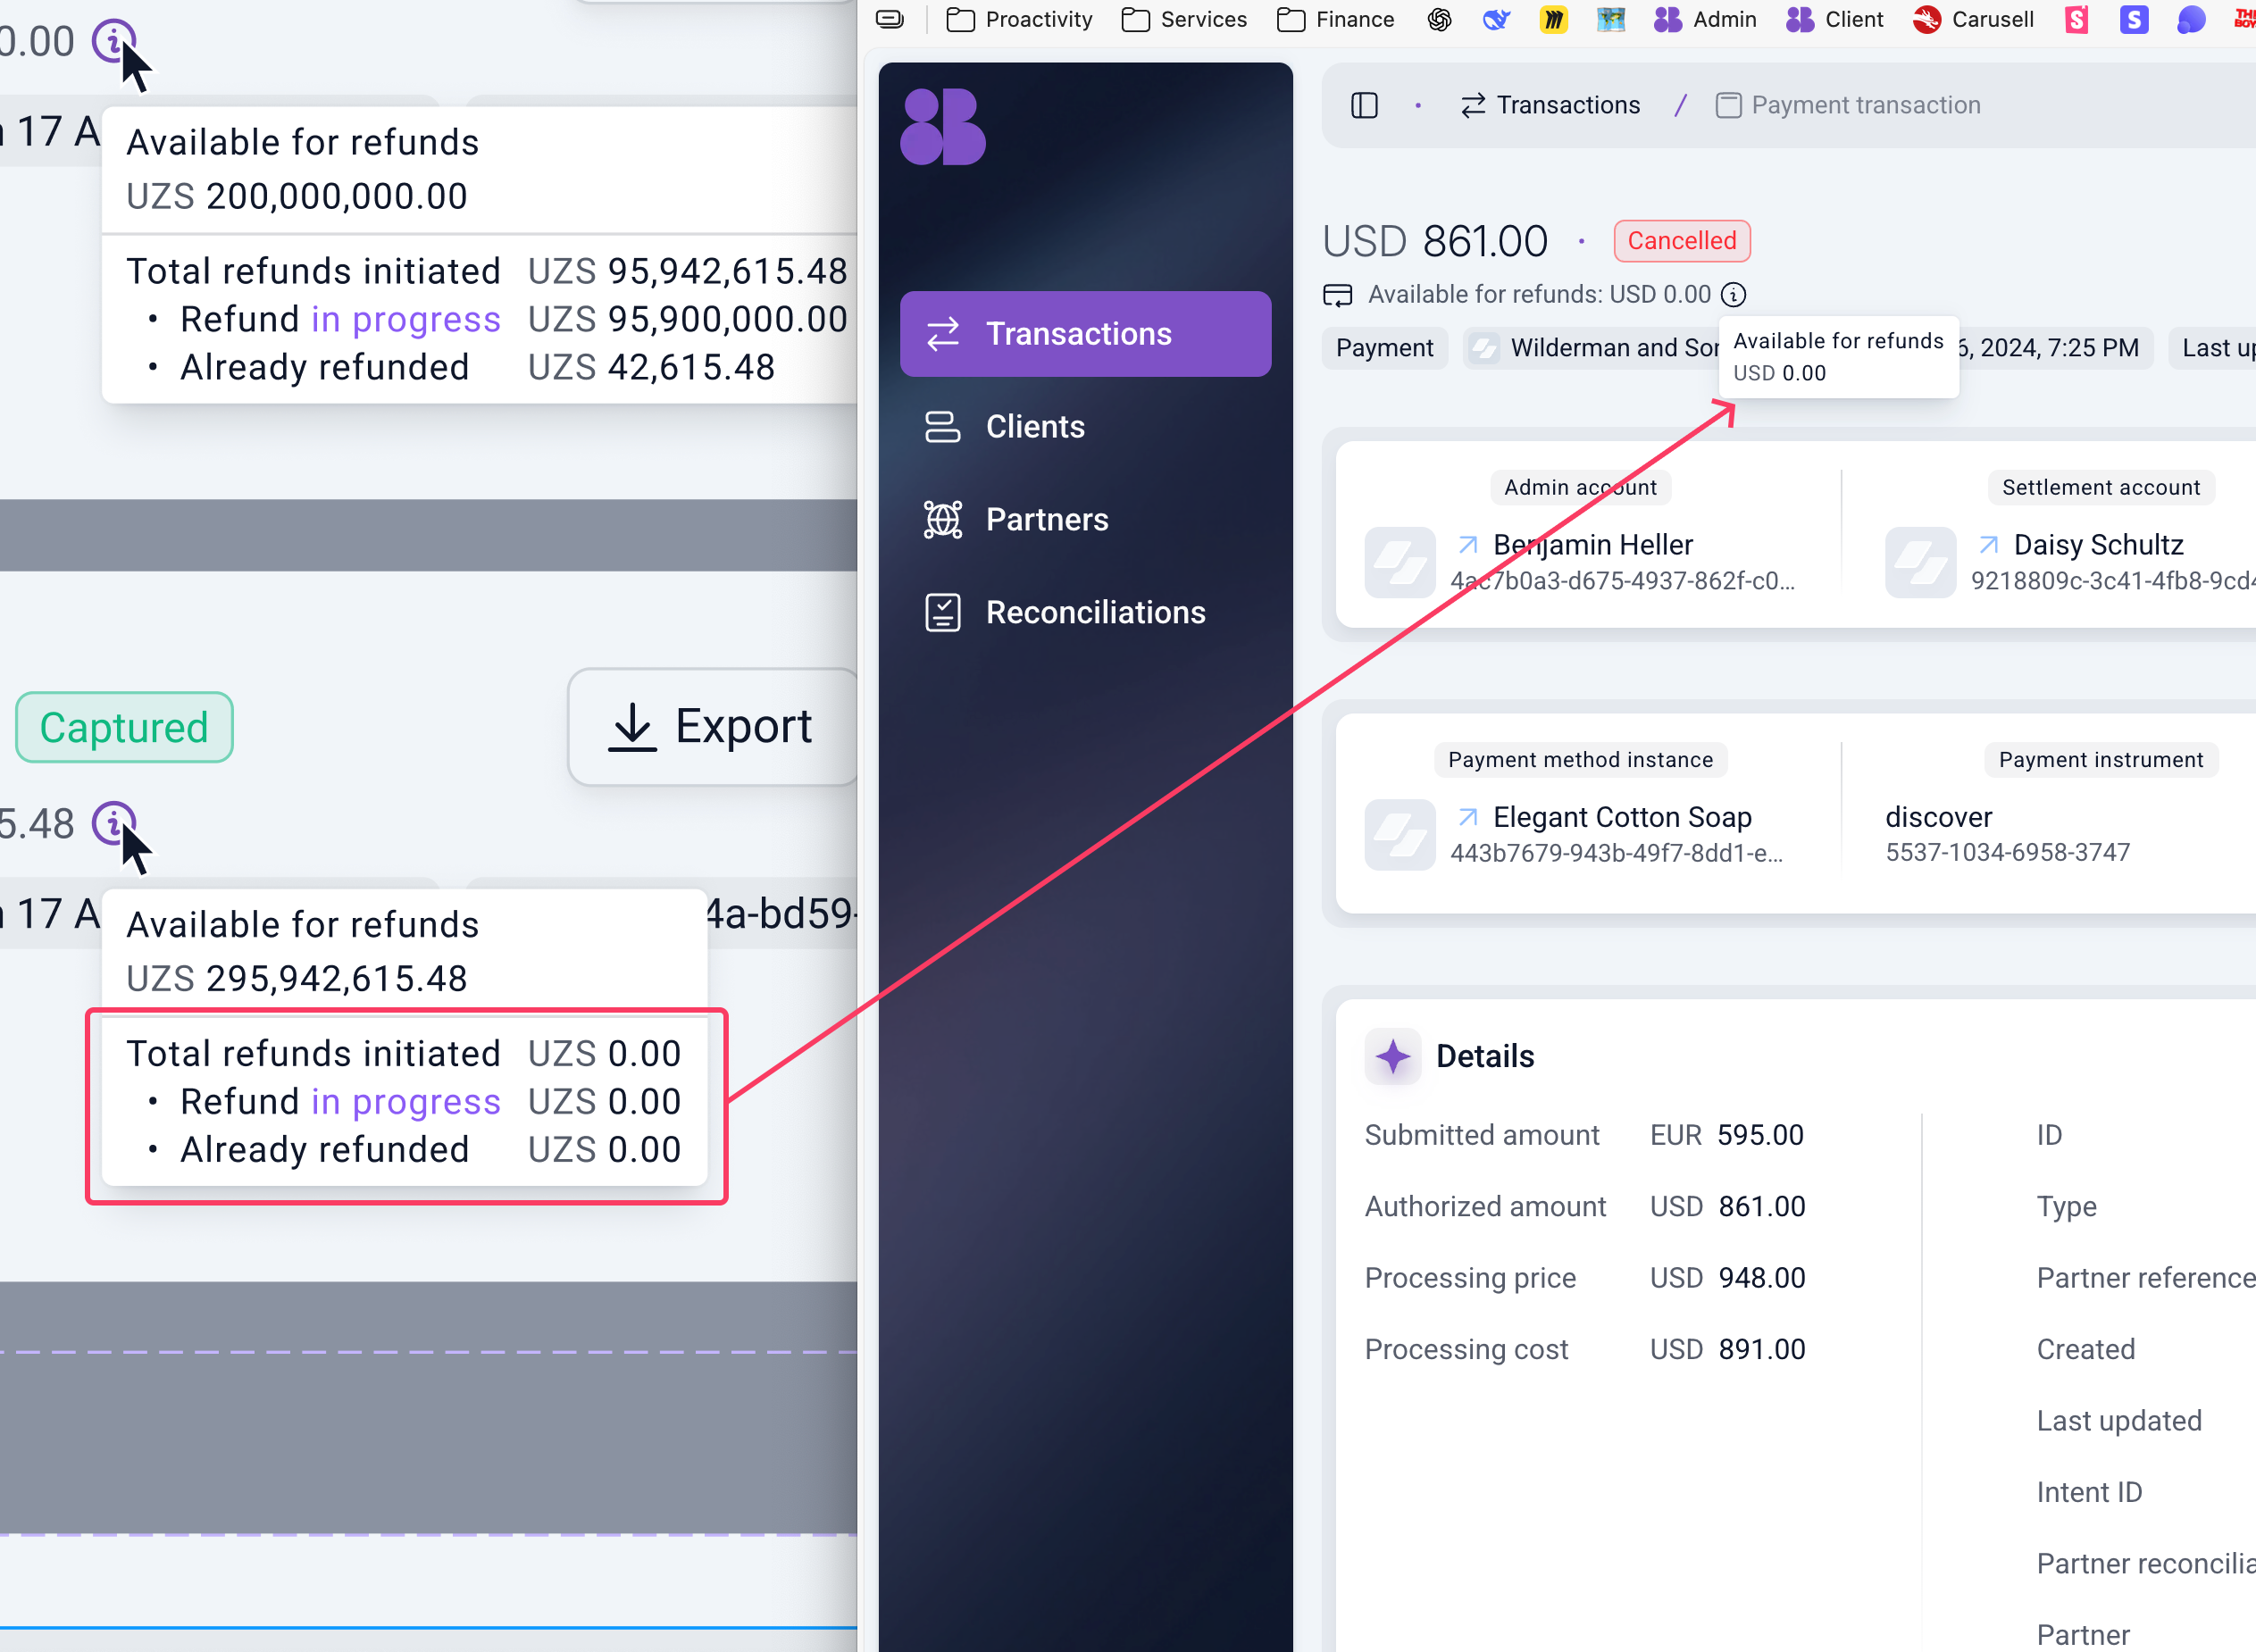Screen dimensions: 2256x1652
Task: Open the Finance bookmark folder
Action: 1335,20
